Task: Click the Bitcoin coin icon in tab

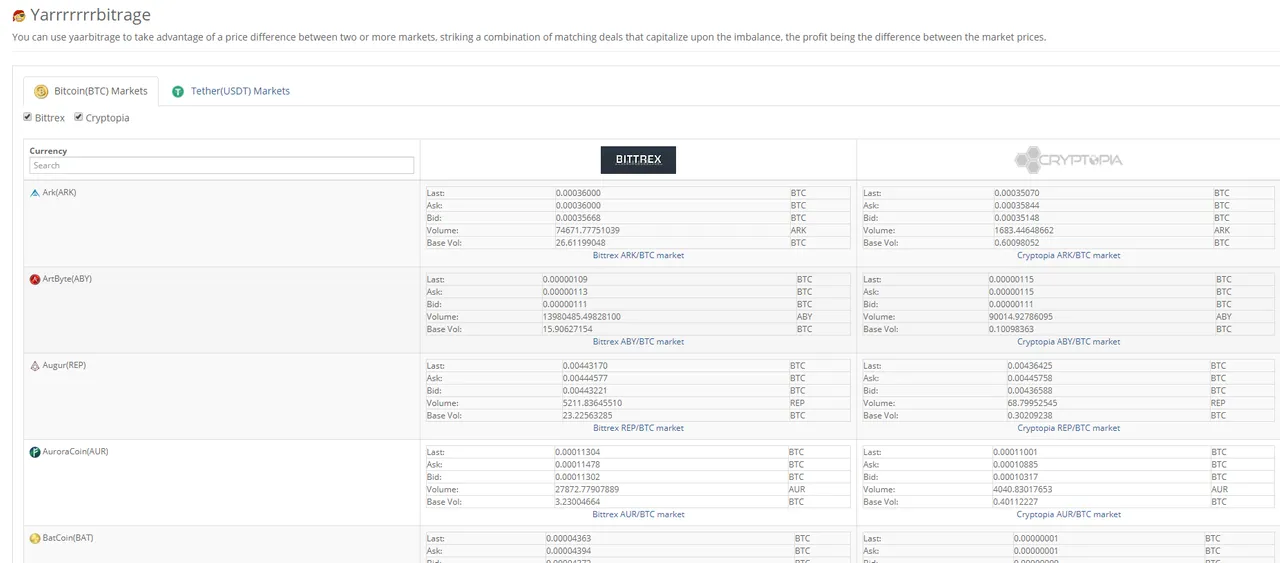Action: point(41,91)
